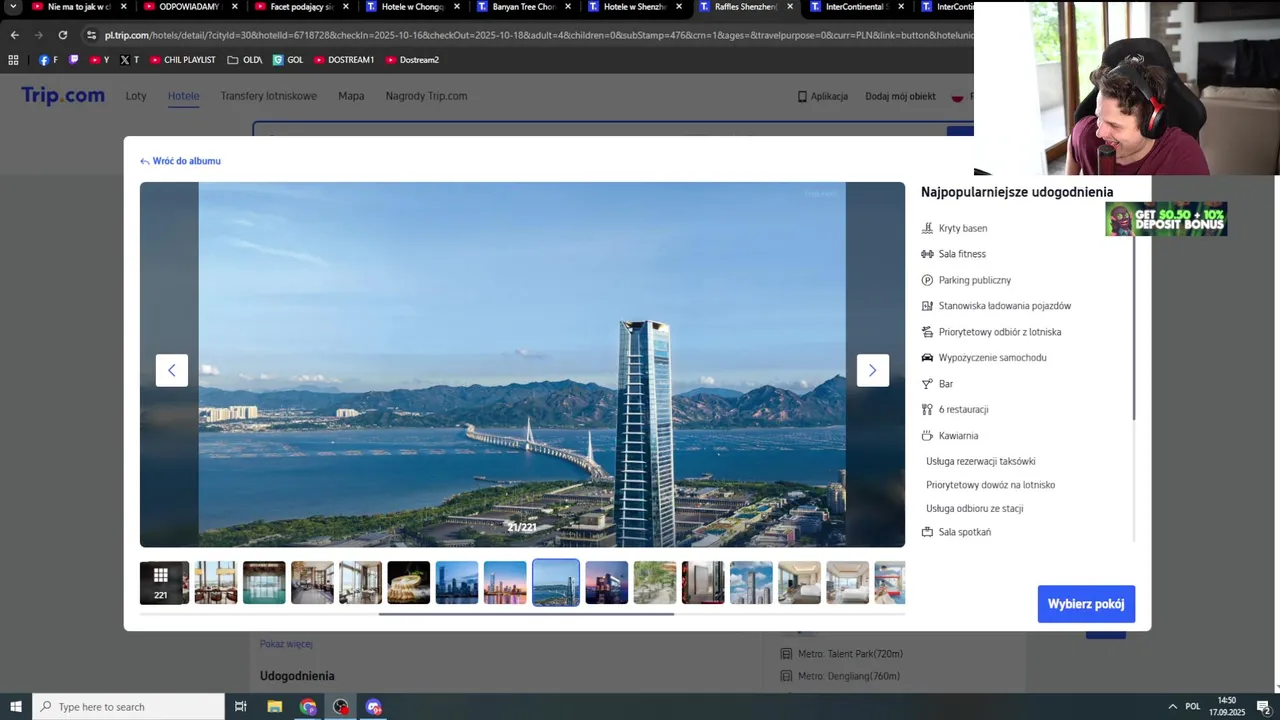Open the Chrome apps grid bookmark icon
The height and width of the screenshot is (720, 1280).
(13, 60)
